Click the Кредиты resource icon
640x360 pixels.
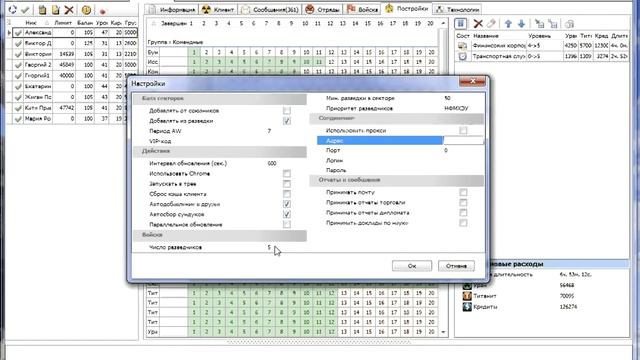(467, 307)
